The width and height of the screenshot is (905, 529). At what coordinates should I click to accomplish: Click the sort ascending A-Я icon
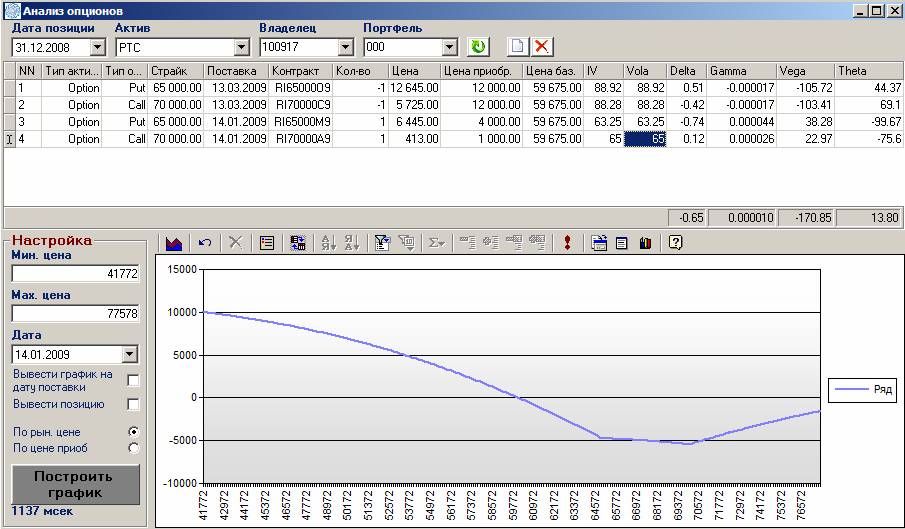click(x=328, y=243)
